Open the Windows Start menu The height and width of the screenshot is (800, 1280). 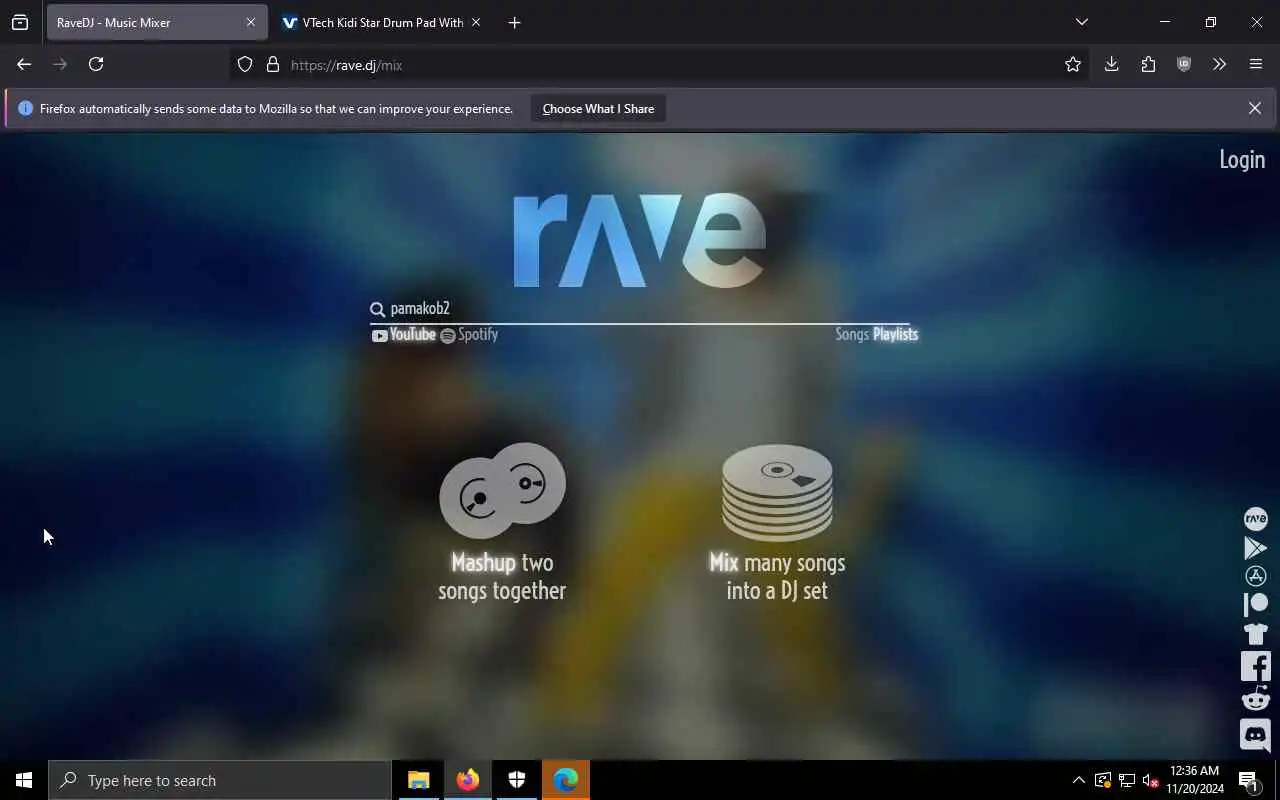(24, 780)
